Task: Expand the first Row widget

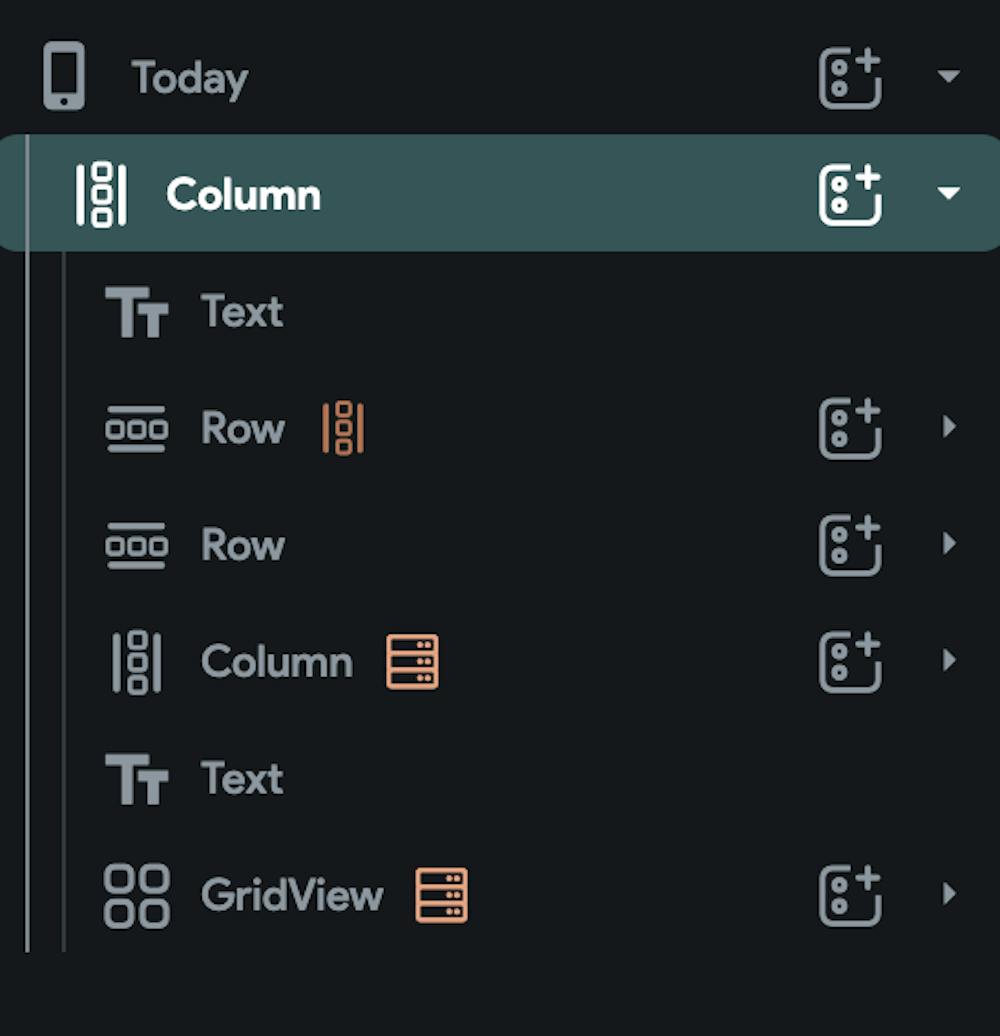Action: [x=949, y=428]
